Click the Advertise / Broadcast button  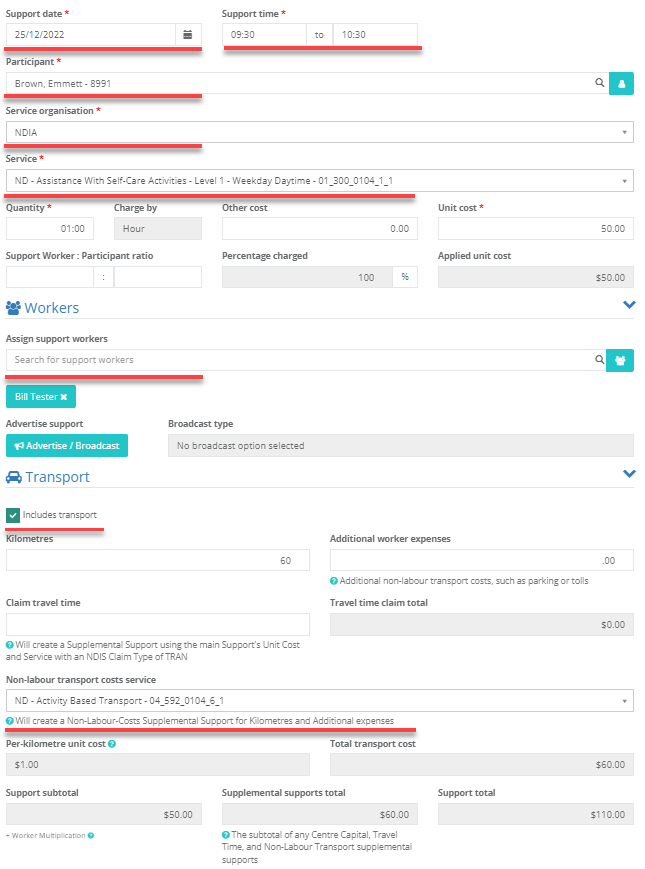pos(67,446)
